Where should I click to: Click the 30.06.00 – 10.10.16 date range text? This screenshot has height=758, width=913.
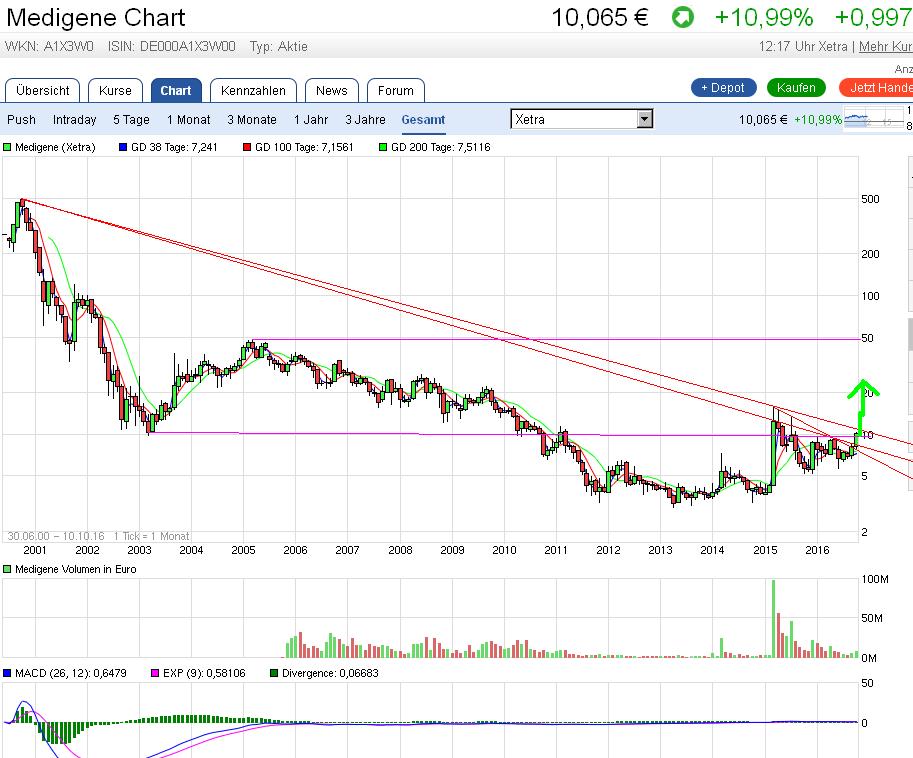(x=56, y=536)
